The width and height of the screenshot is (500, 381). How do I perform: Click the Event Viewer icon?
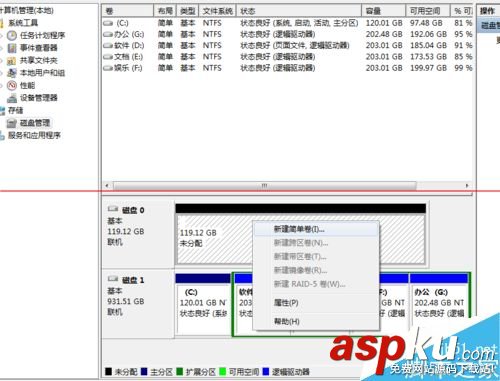tap(12, 48)
